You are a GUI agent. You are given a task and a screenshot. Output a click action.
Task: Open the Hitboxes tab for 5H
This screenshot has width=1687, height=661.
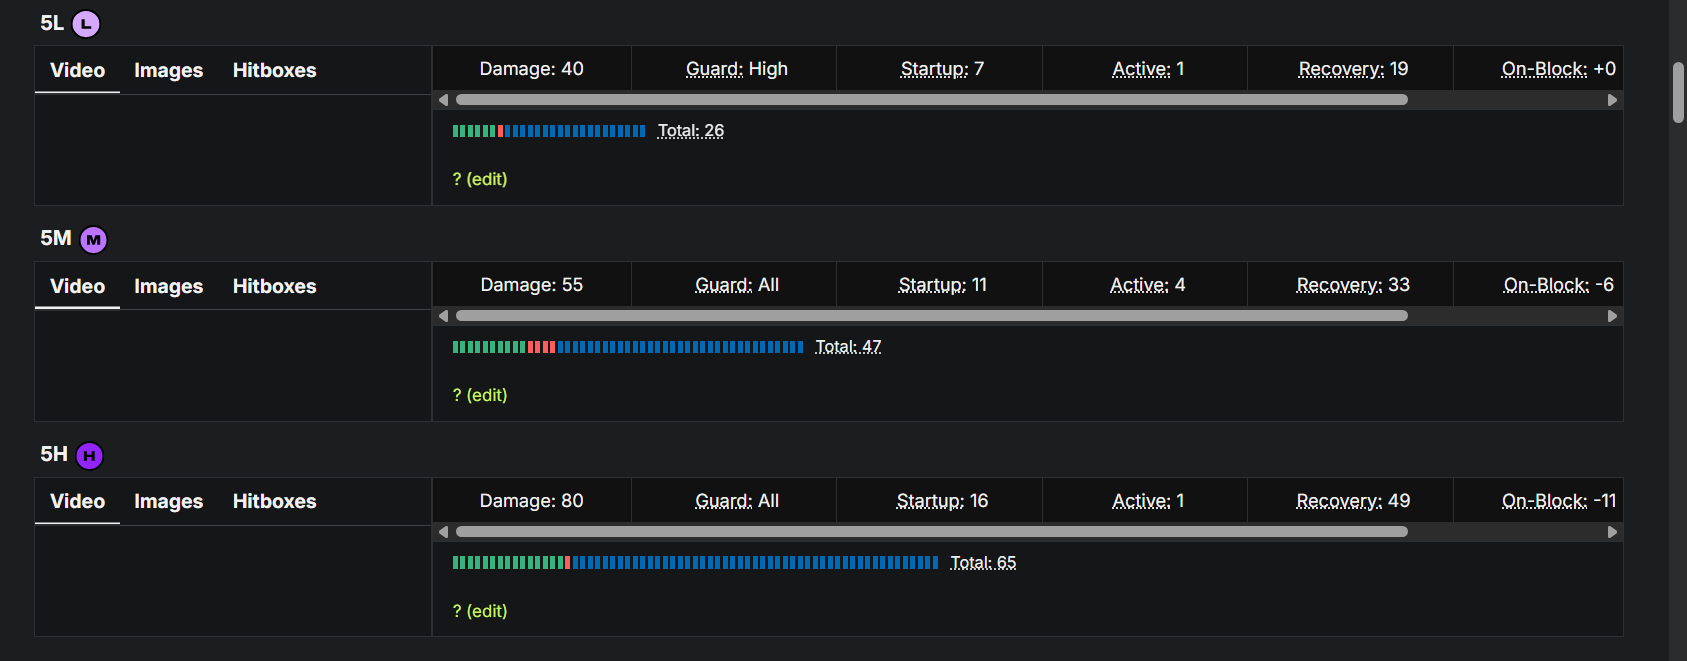point(274,501)
